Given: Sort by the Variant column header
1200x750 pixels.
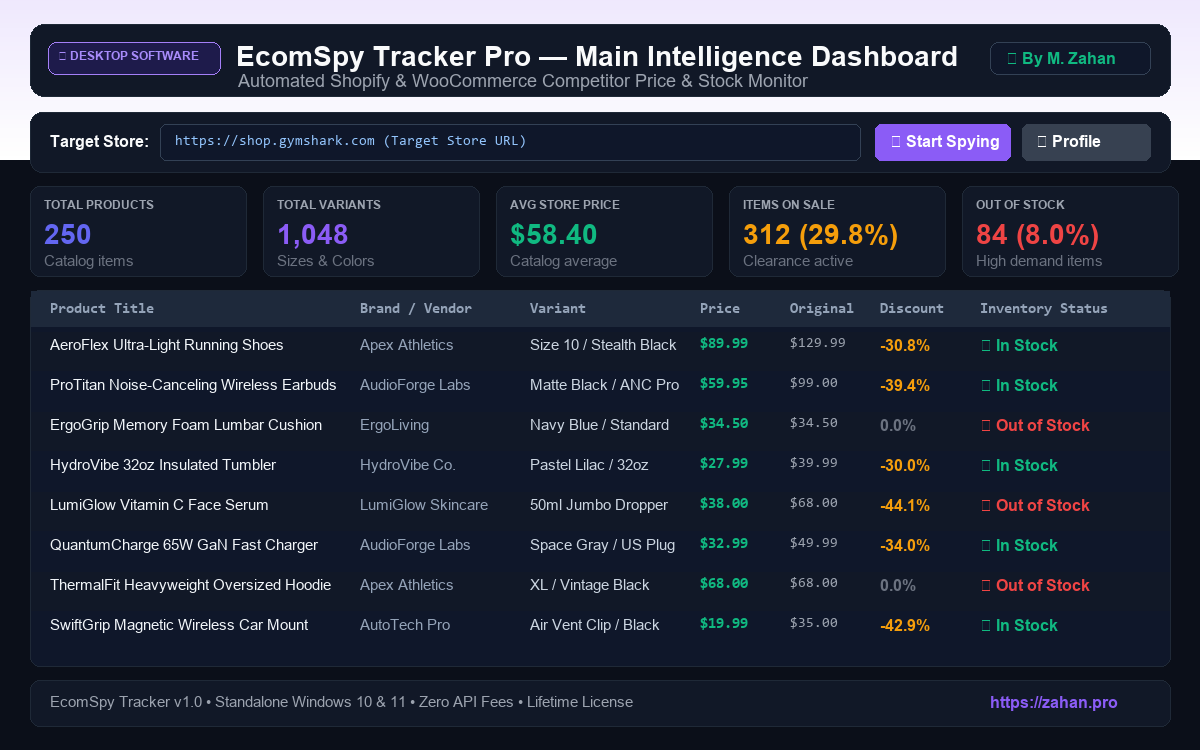Looking at the screenshot, I should coord(558,308).
